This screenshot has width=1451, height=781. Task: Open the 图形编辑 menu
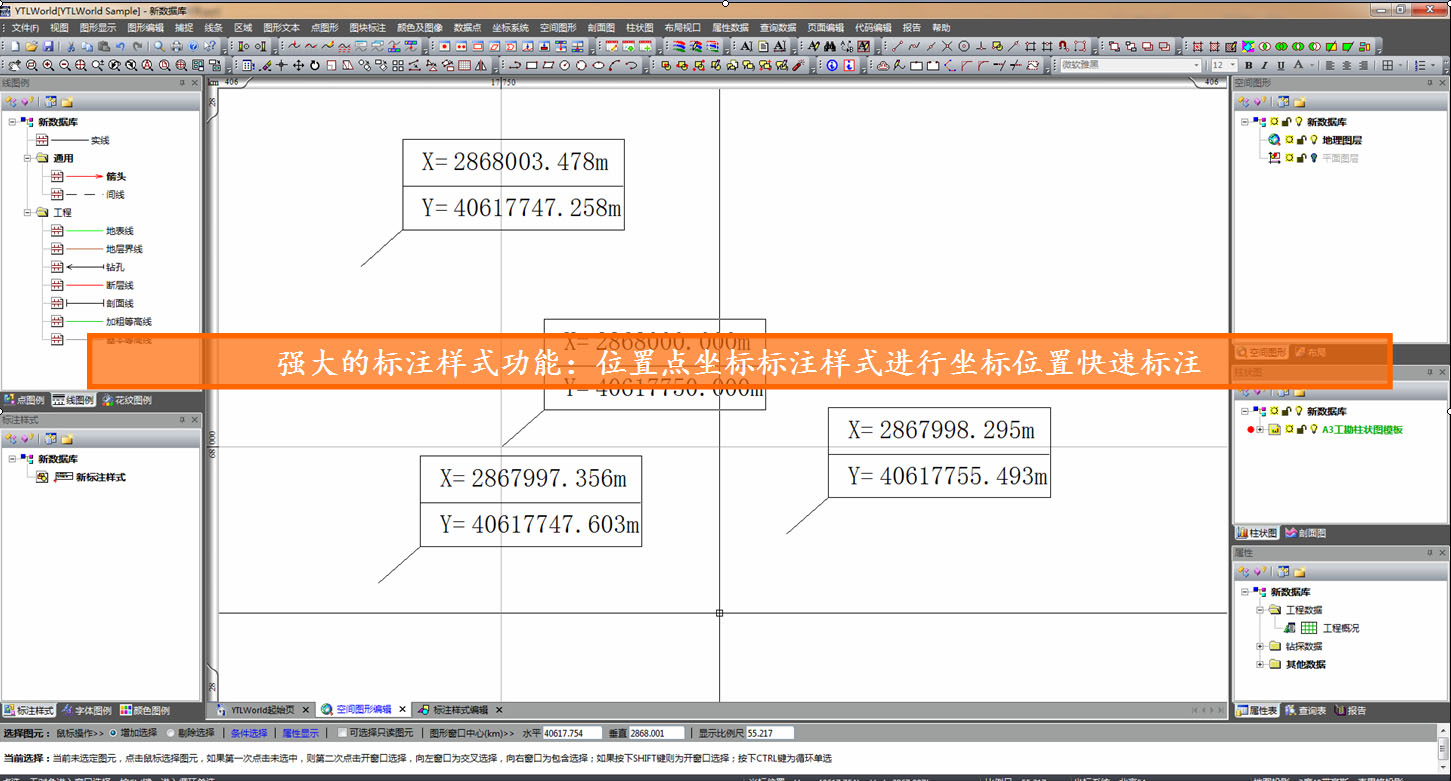click(145, 27)
